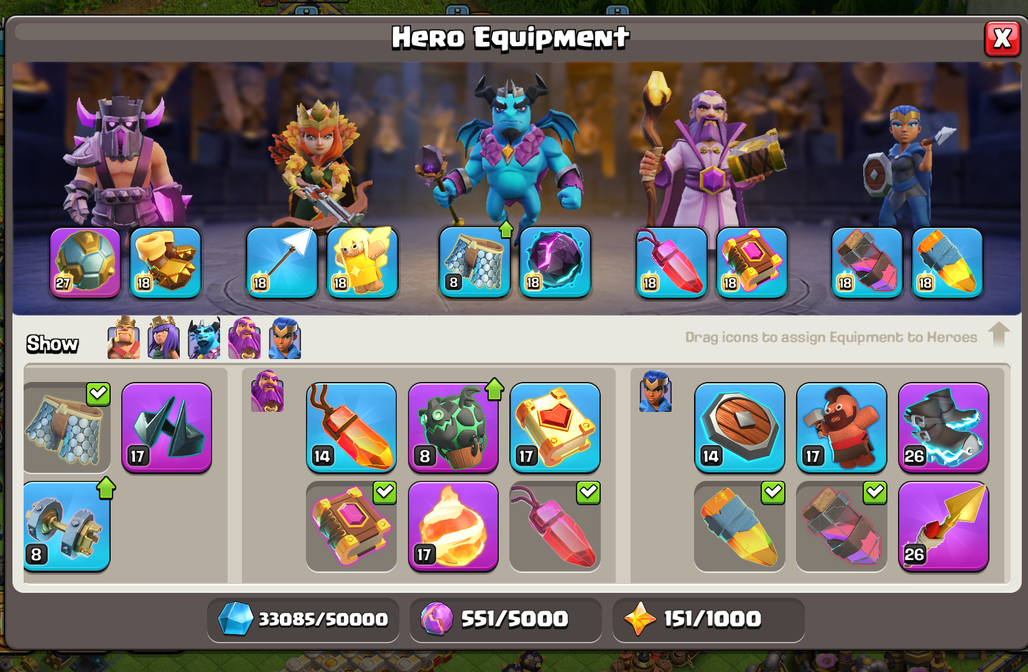Select the Dark Orb equipment slot
The width and height of the screenshot is (1028, 672).
[555, 262]
